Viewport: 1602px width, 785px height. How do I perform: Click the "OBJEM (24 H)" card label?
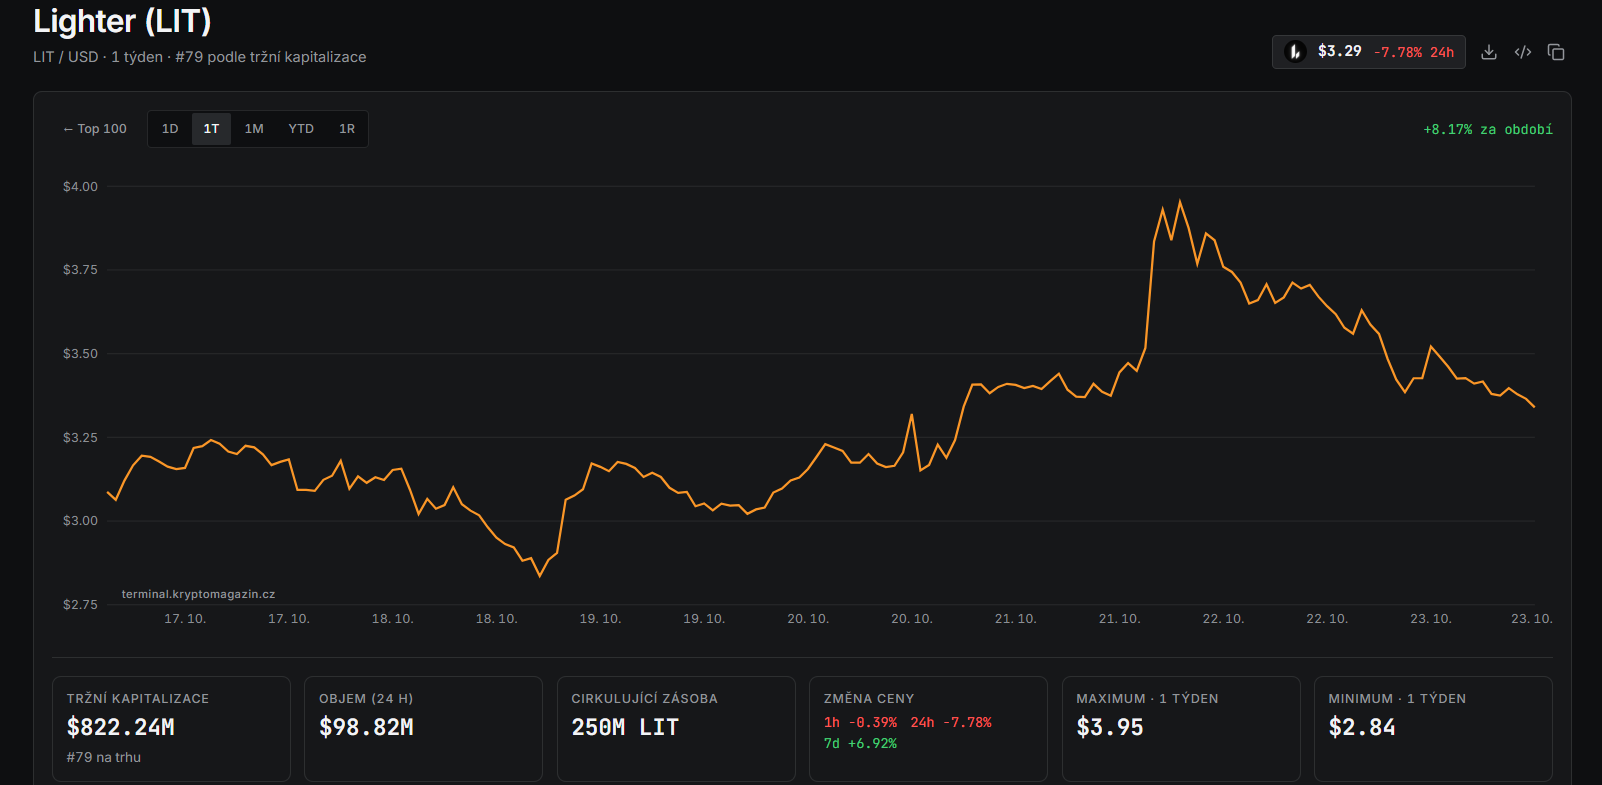(x=366, y=699)
